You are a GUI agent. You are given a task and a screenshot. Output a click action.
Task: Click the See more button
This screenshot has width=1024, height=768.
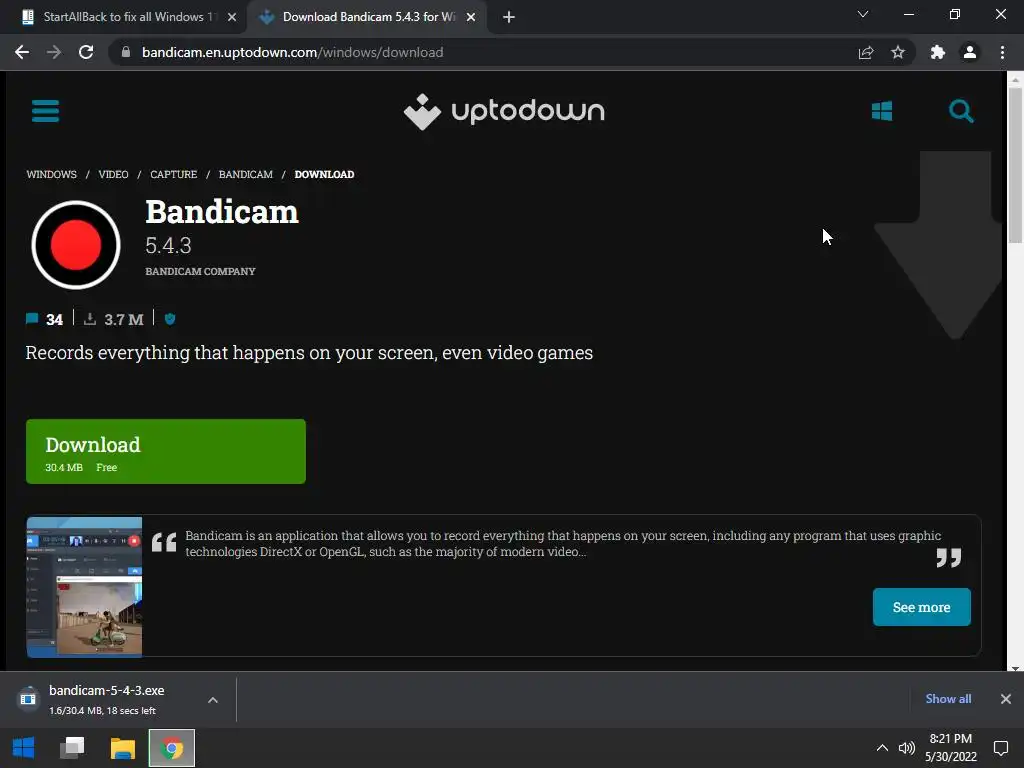(x=921, y=607)
